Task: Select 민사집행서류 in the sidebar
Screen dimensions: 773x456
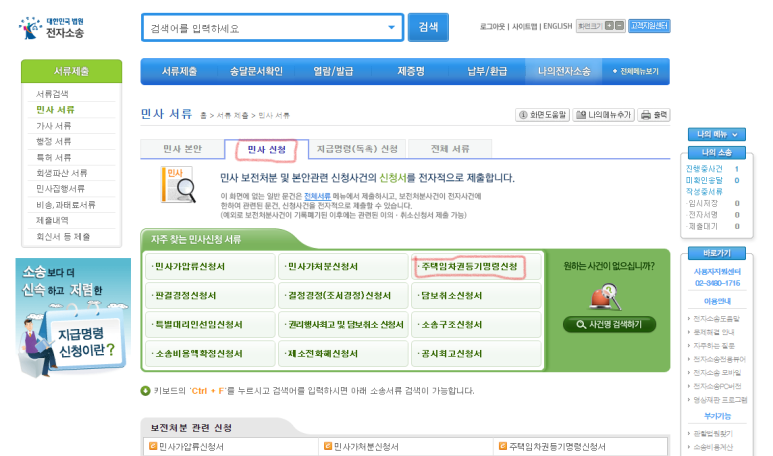Action: pos(60,189)
